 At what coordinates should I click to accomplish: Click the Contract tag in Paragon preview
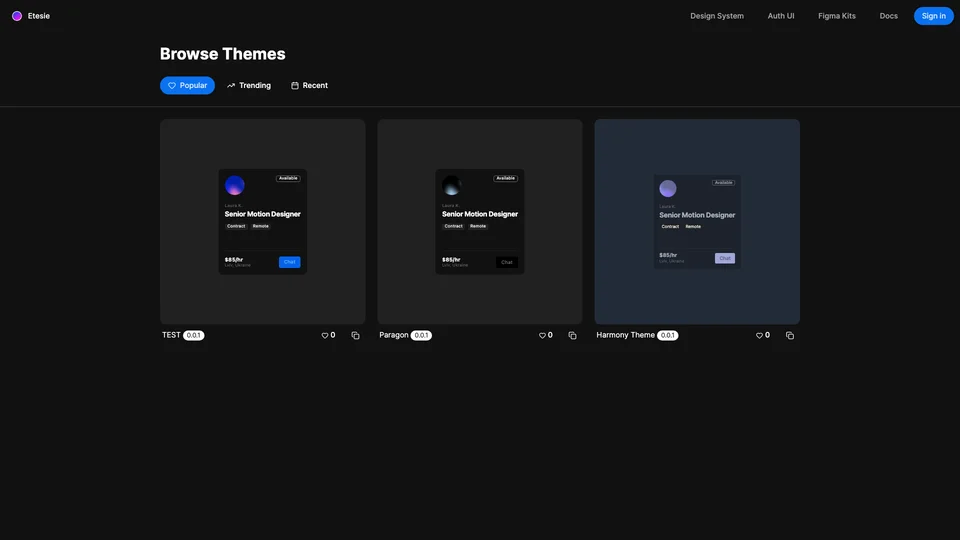[x=453, y=226]
